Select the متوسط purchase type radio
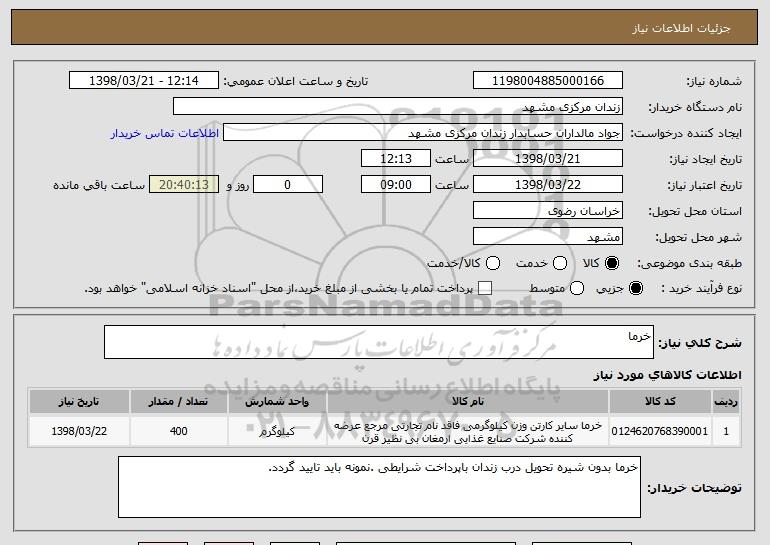770x545 pixels. (577, 288)
